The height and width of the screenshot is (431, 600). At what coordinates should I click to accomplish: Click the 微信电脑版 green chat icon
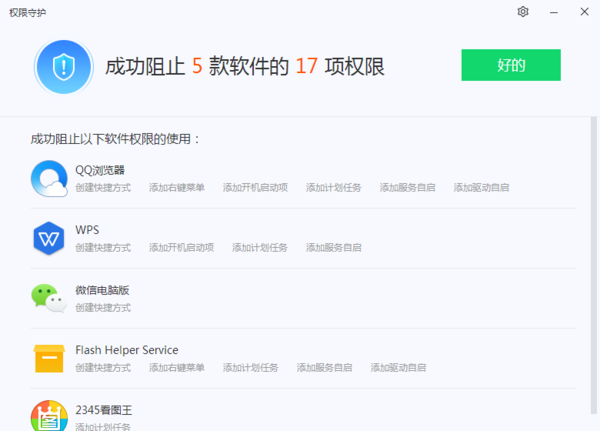pos(49,298)
